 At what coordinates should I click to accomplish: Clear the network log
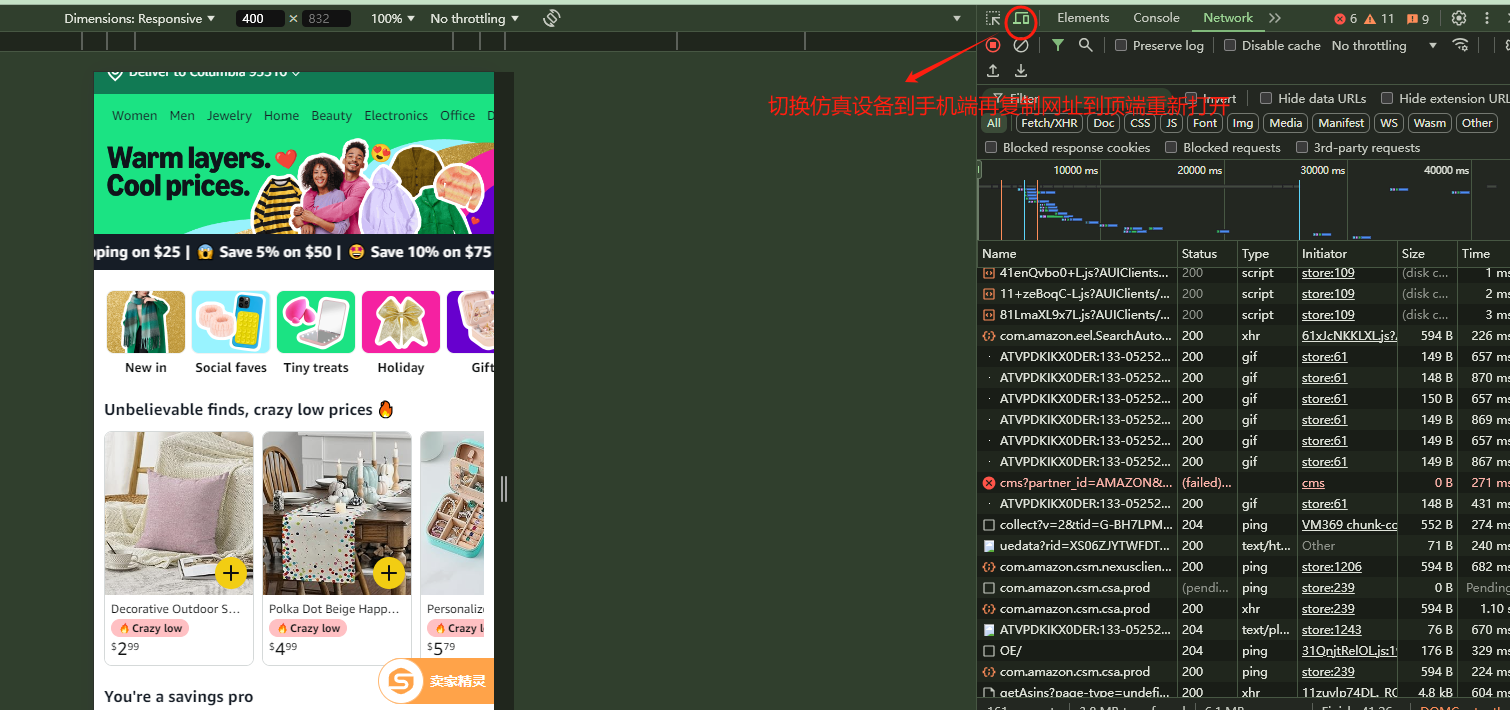click(1021, 45)
